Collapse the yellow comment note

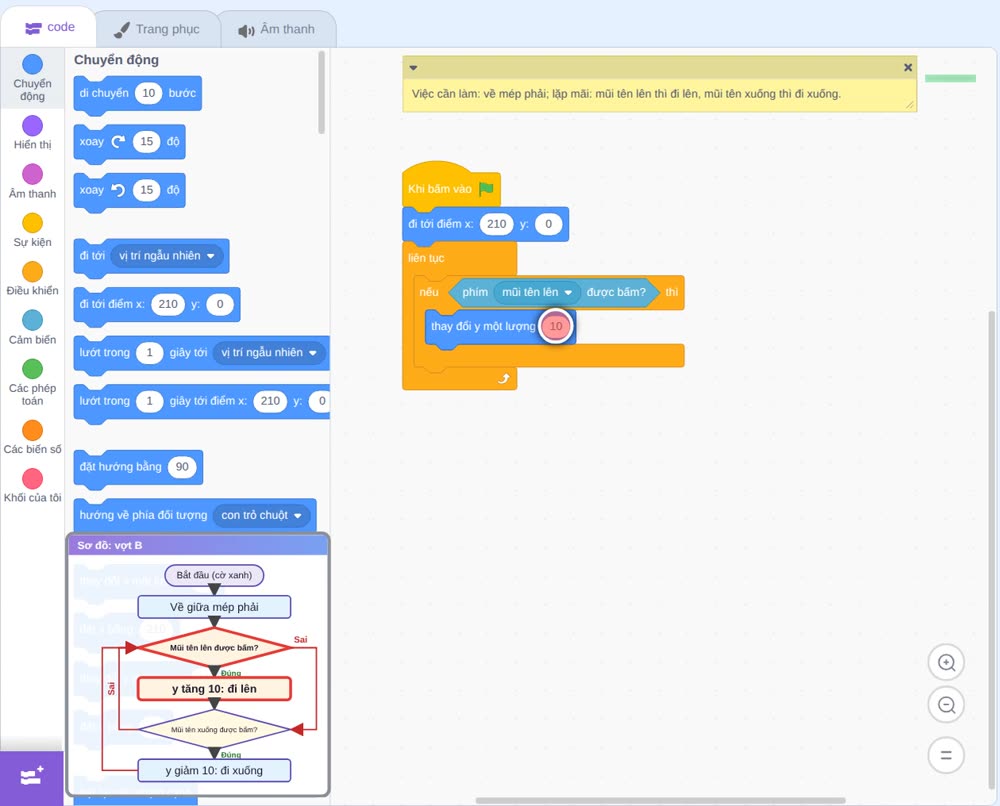[x=413, y=68]
